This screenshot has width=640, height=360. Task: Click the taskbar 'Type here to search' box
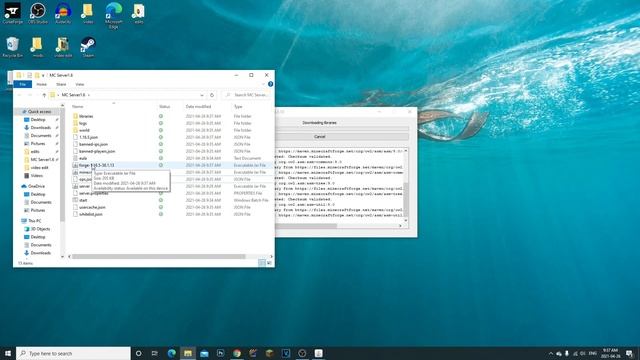click(73, 353)
